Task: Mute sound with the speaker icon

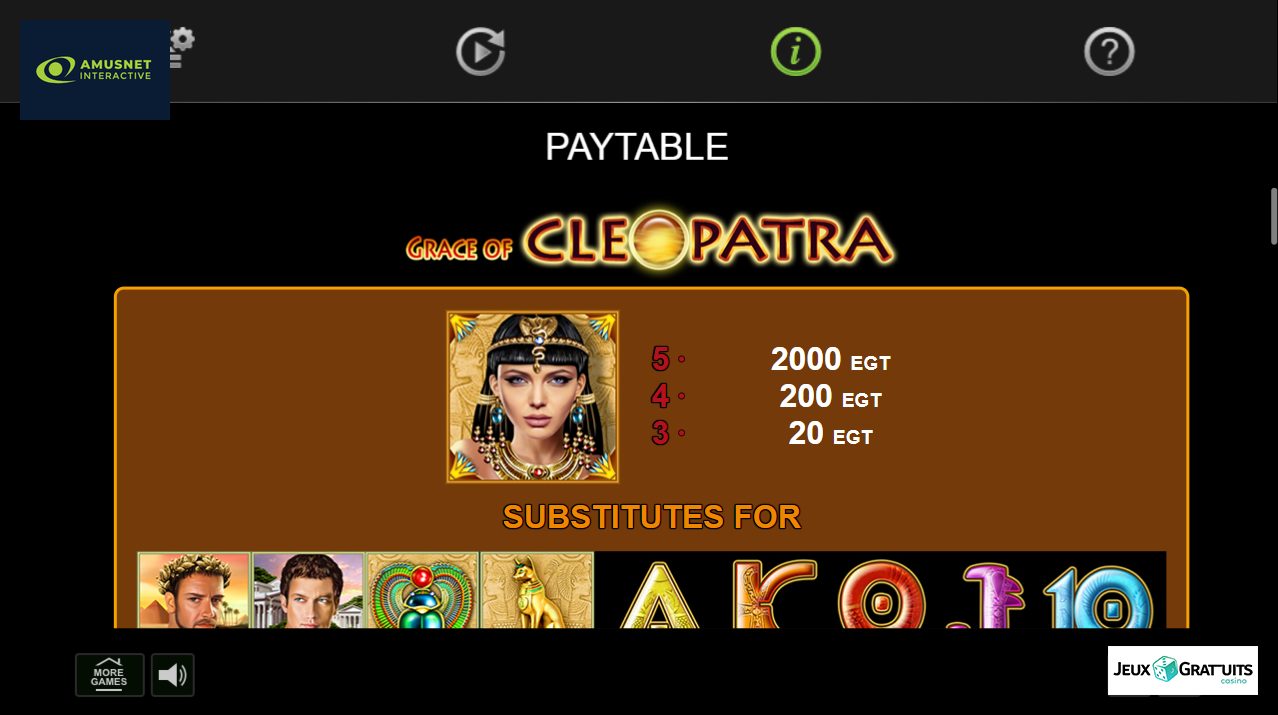Action: click(x=173, y=675)
